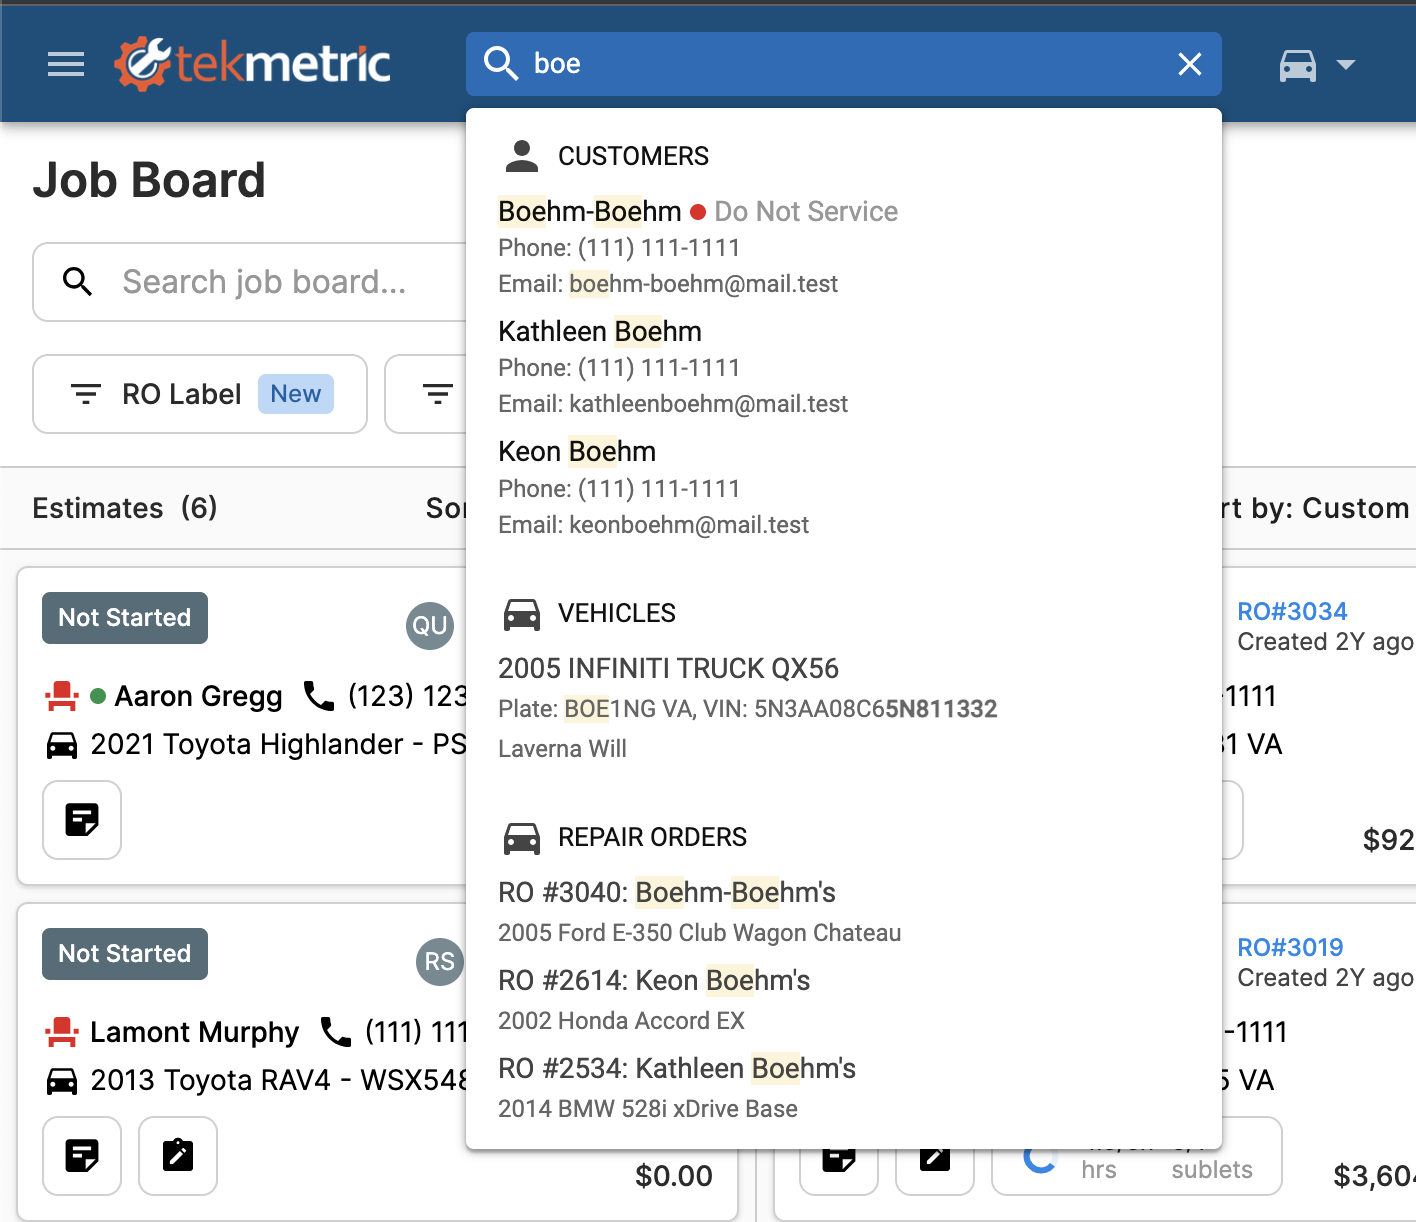
Task: Click car icon beside 2013 Toyota RAV4
Action: pos(62,1081)
